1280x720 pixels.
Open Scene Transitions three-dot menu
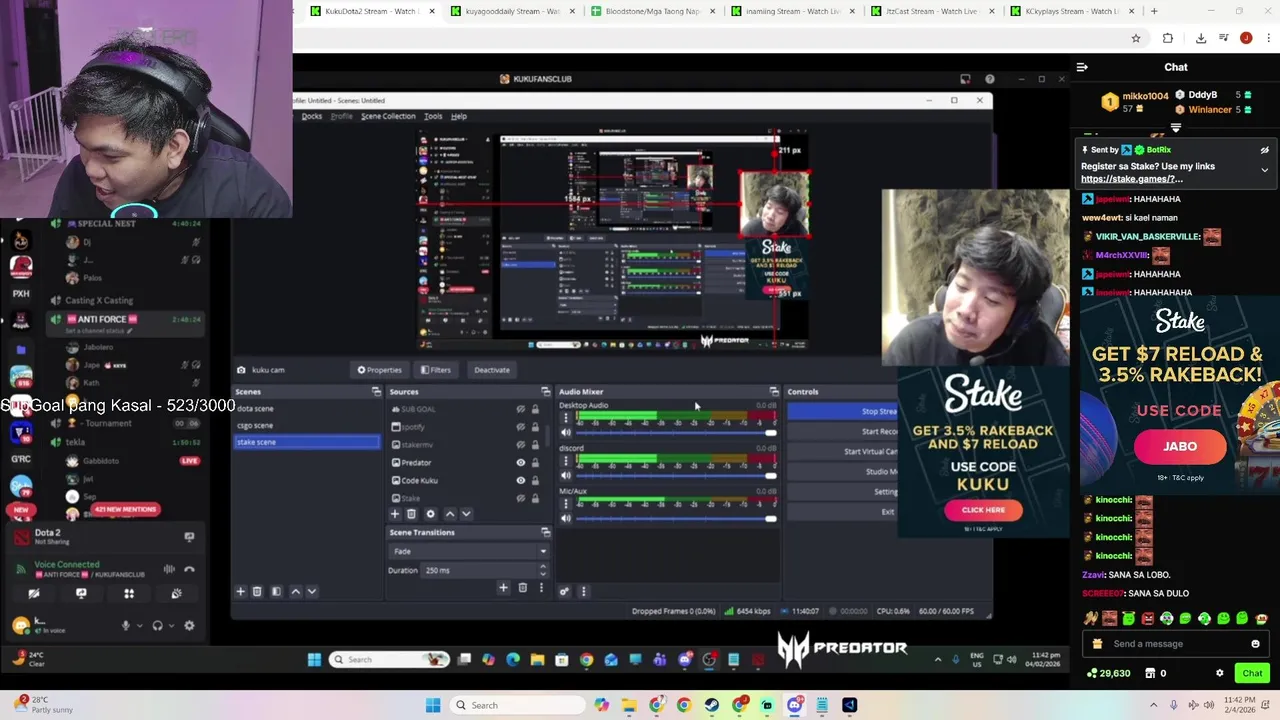click(541, 588)
